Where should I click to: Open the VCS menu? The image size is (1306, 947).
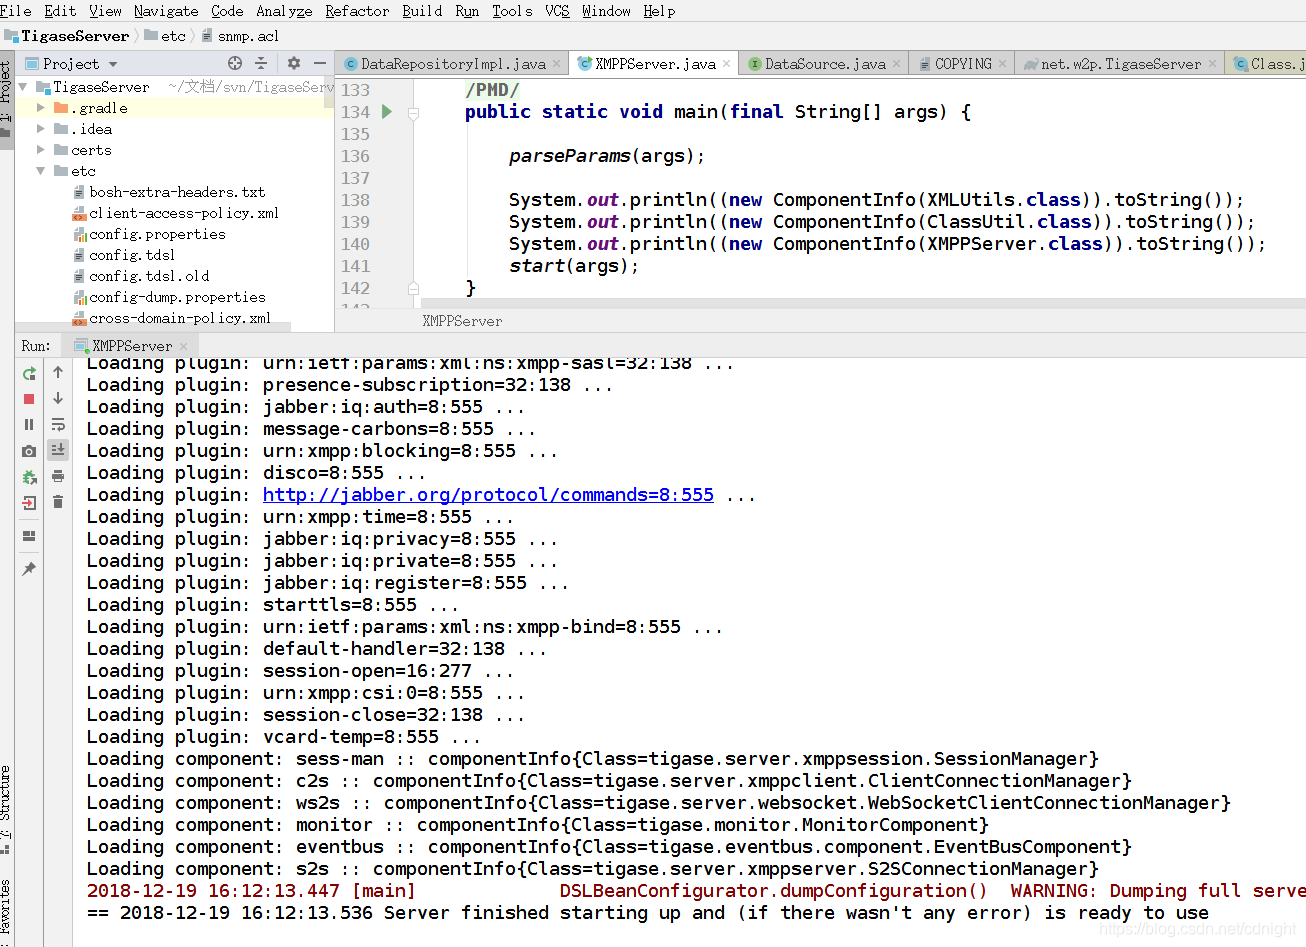click(557, 11)
